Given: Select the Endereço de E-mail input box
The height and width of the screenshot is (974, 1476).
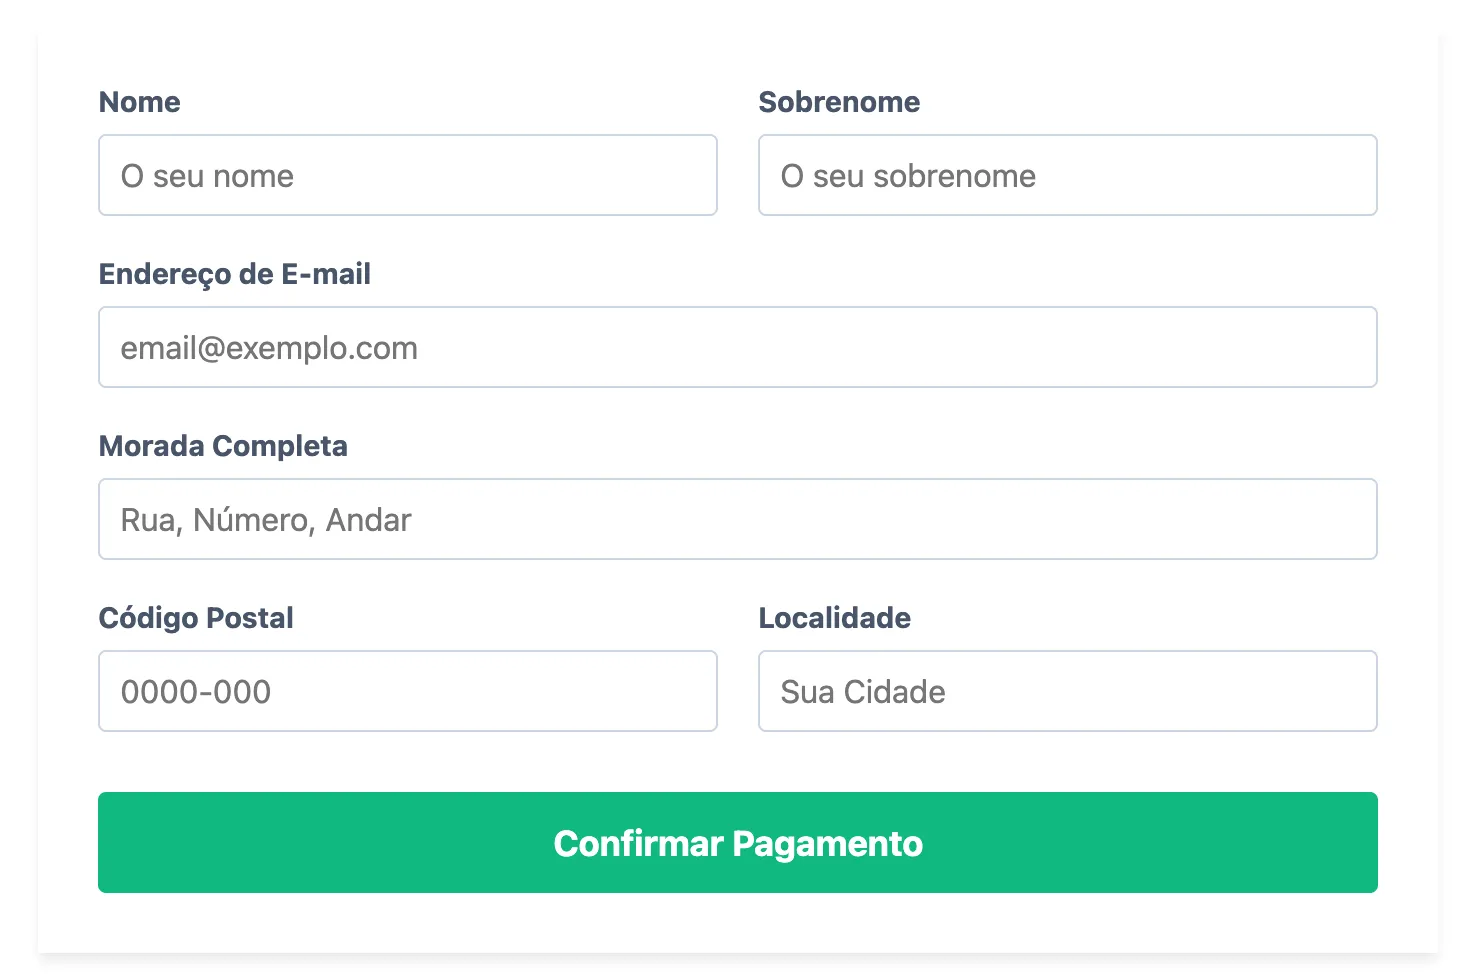Looking at the screenshot, I should pyautogui.click(x=738, y=347).
